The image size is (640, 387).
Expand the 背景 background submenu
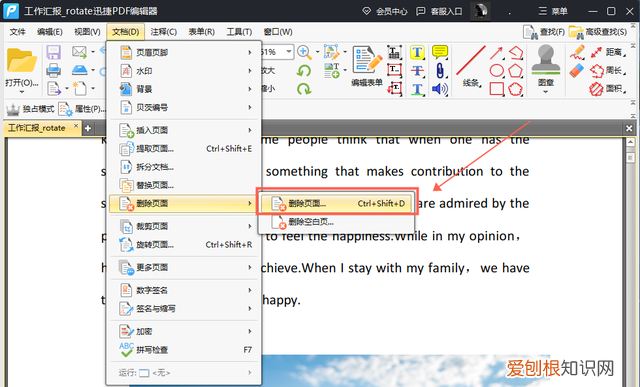pyautogui.click(x=185, y=89)
